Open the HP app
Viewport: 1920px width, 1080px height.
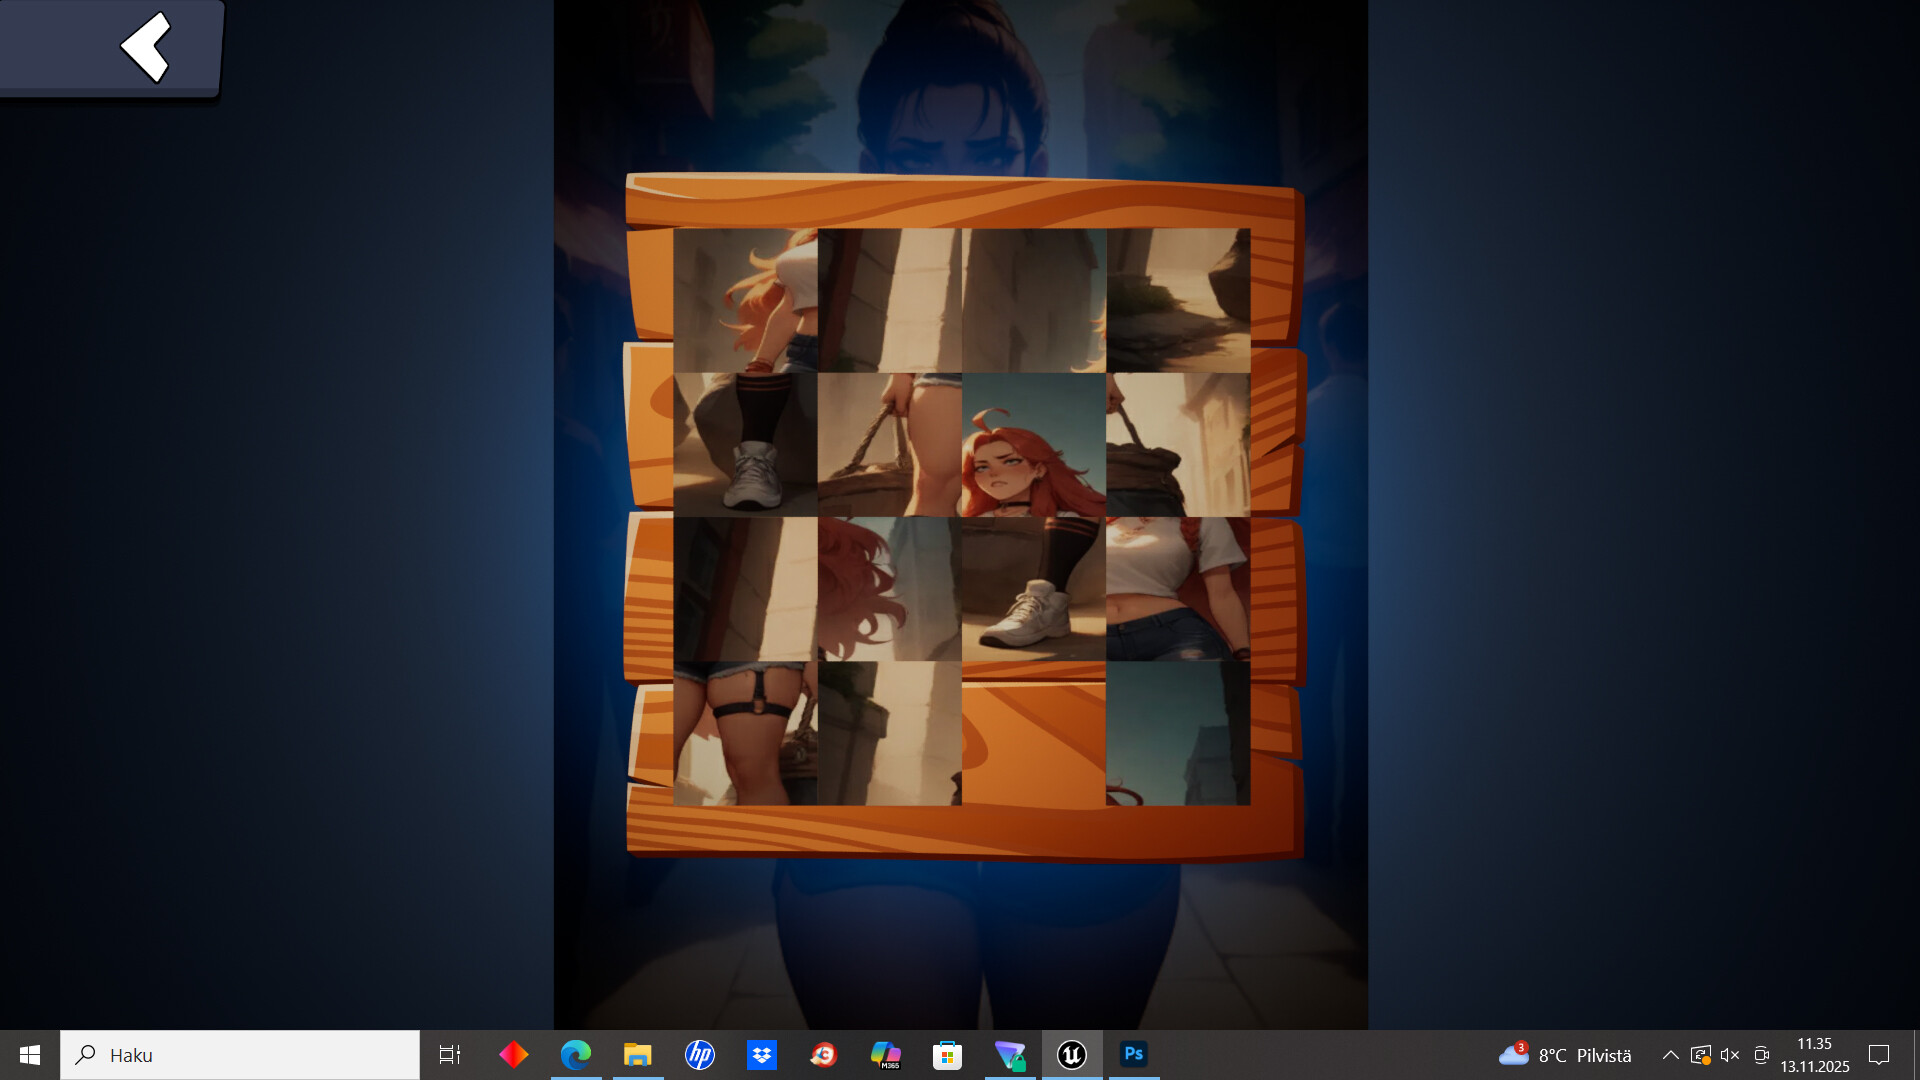tap(700, 1054)
